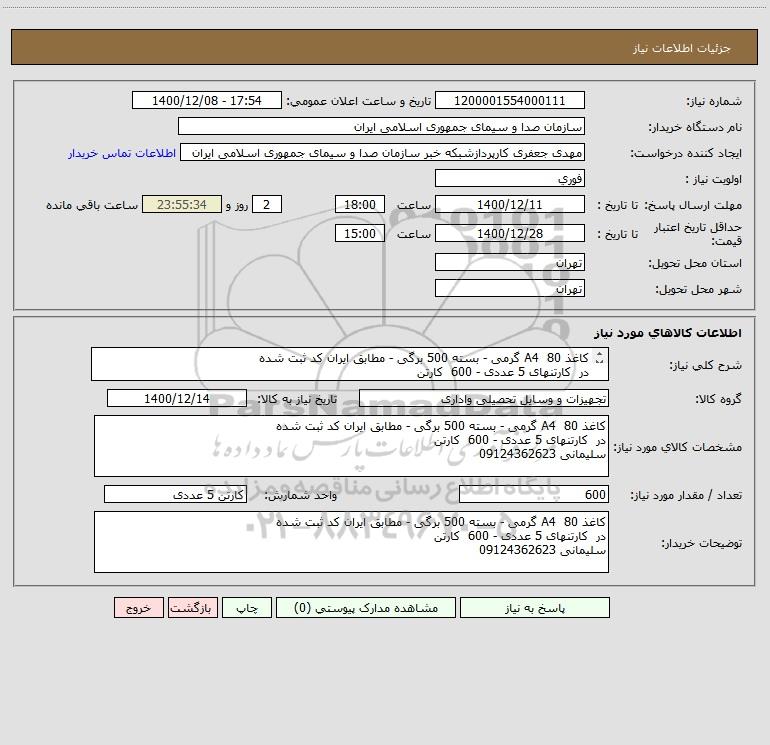Click the گروه کالا label
This screenshot has height=745, width=770.
718,399
